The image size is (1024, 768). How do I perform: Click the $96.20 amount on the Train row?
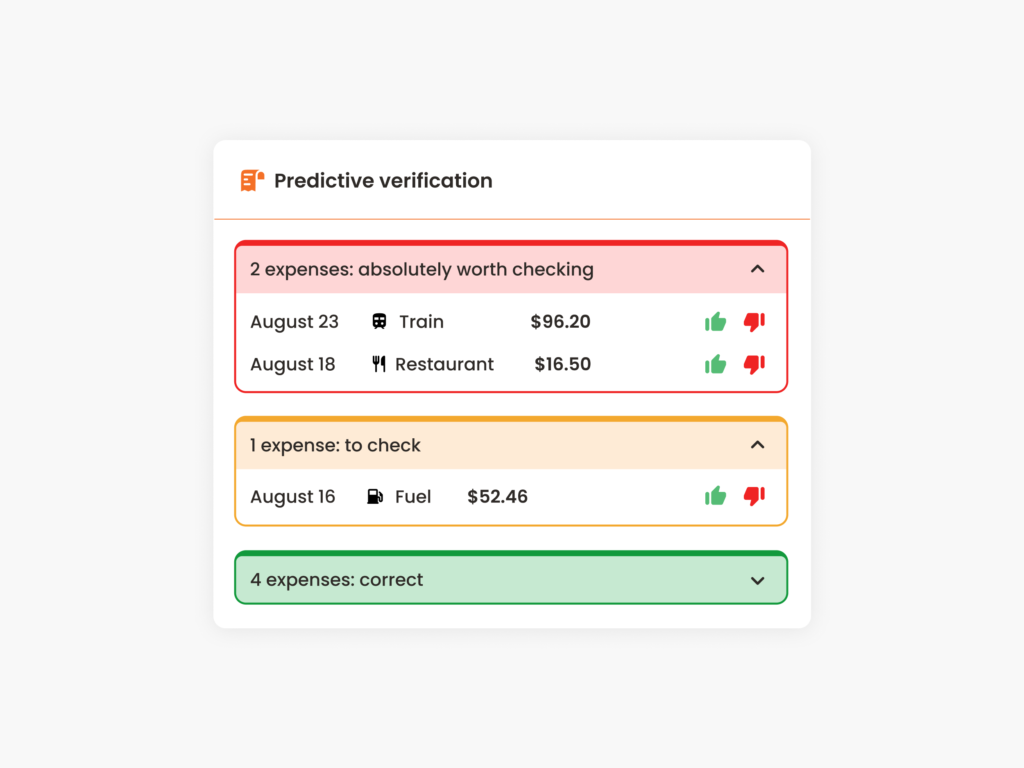point(560,321)
